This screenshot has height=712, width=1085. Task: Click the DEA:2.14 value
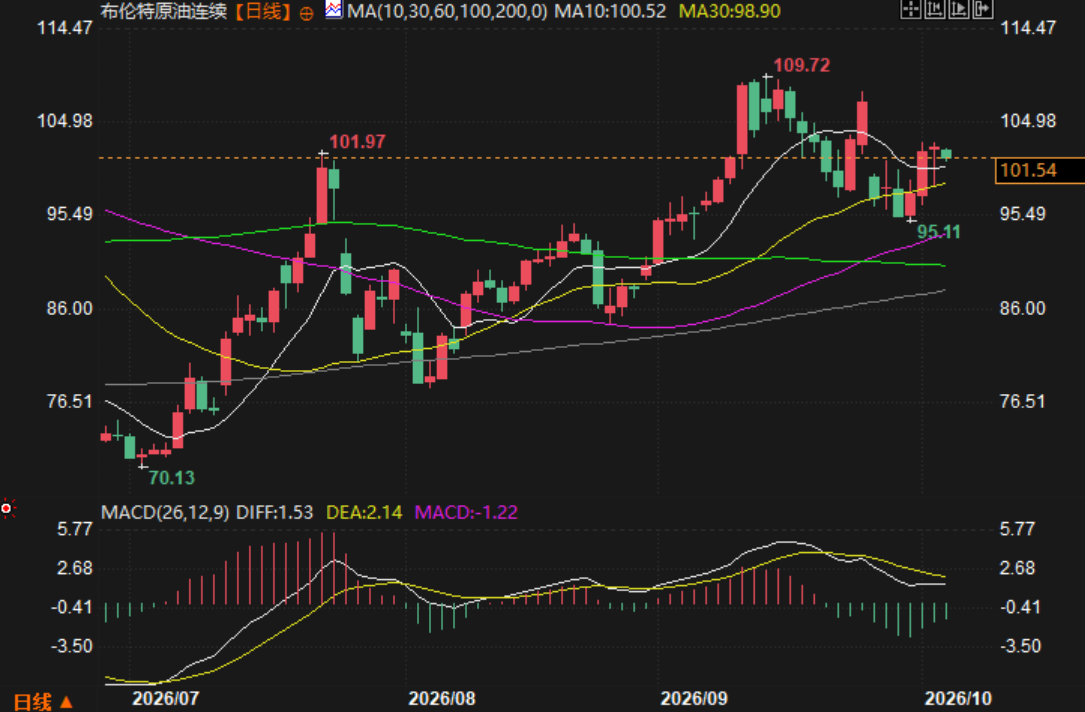click(364, 512)
